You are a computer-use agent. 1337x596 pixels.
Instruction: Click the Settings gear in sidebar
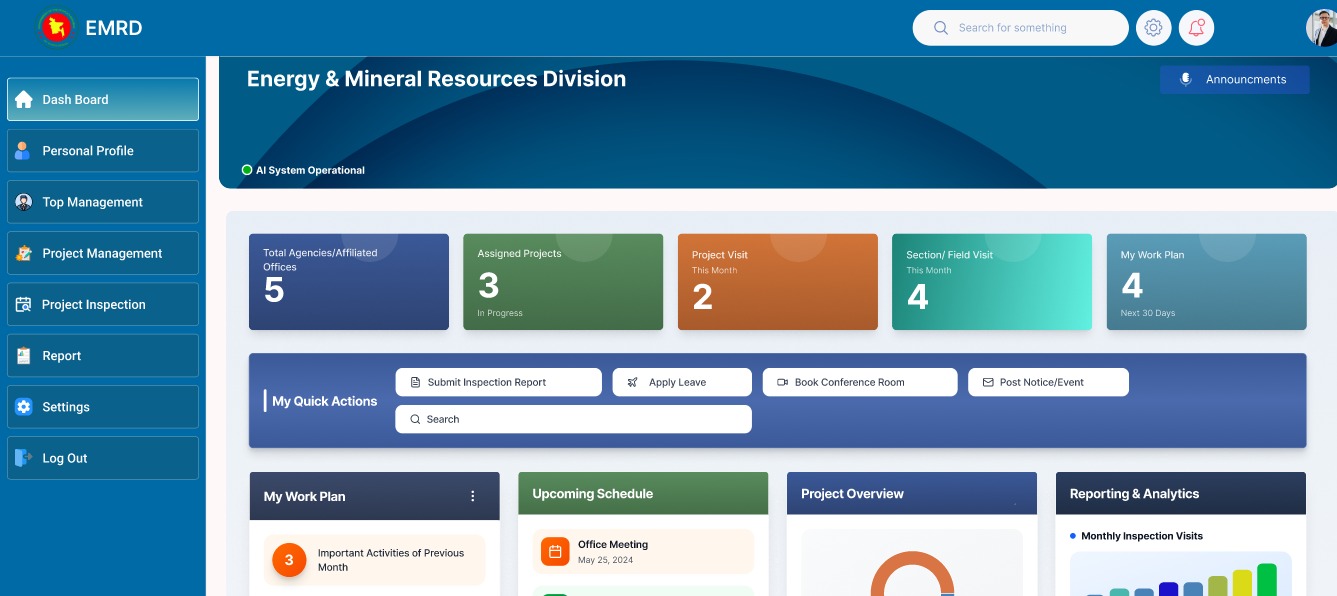23,407
